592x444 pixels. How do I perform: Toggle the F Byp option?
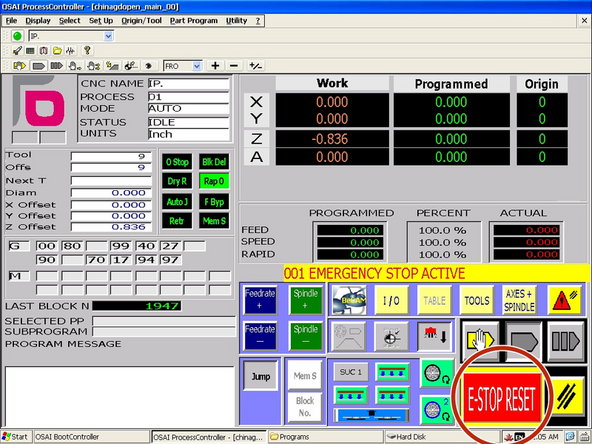click(x=214, y=202)
